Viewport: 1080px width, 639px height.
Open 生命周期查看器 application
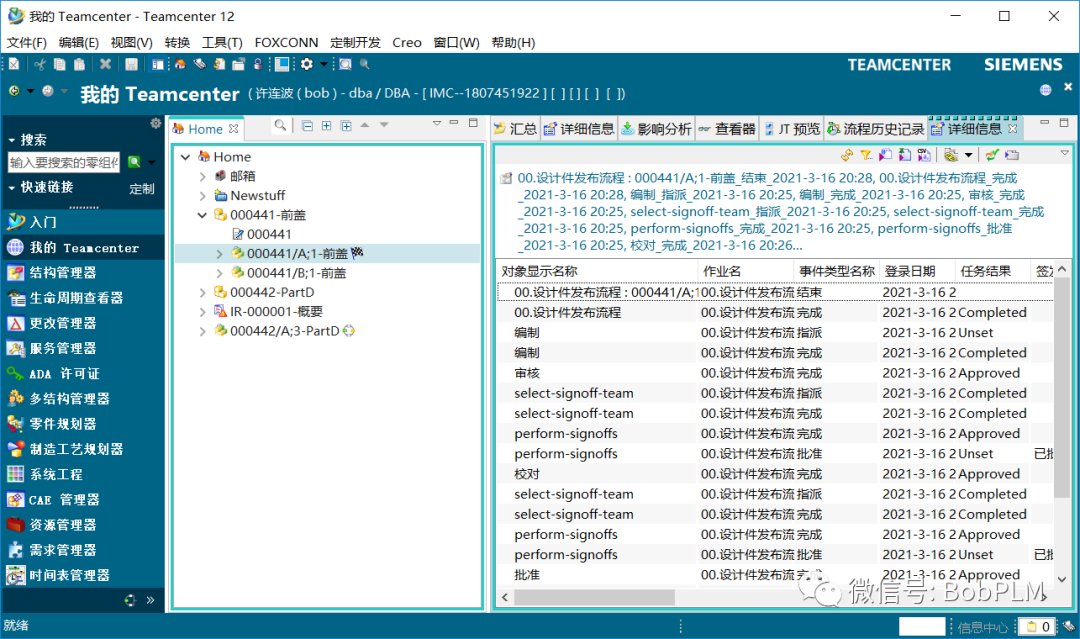pos(83,297)
